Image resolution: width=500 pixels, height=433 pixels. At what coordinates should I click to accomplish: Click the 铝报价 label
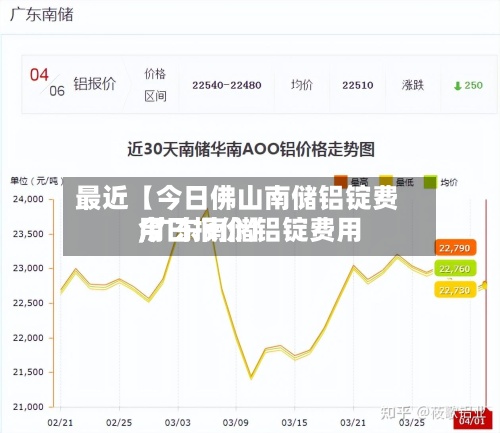(95, 84)
